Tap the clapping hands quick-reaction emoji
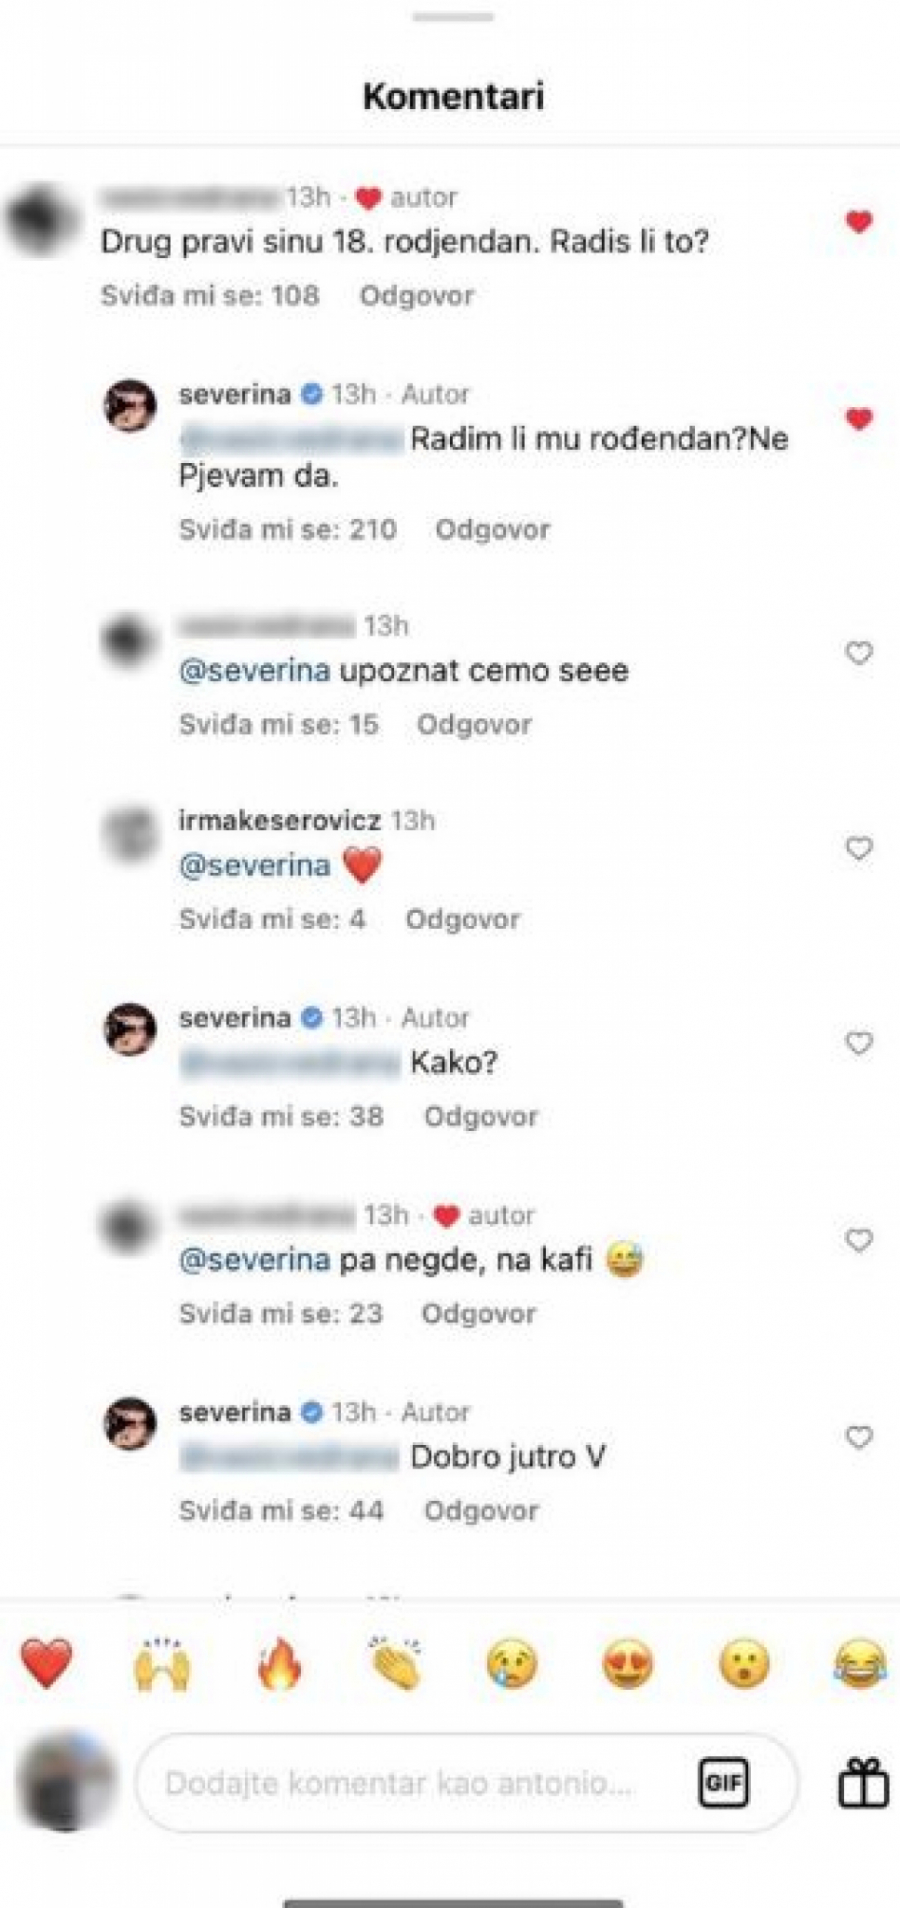The width and height of the screenshot is (900, 1908). pos(395,1664)
